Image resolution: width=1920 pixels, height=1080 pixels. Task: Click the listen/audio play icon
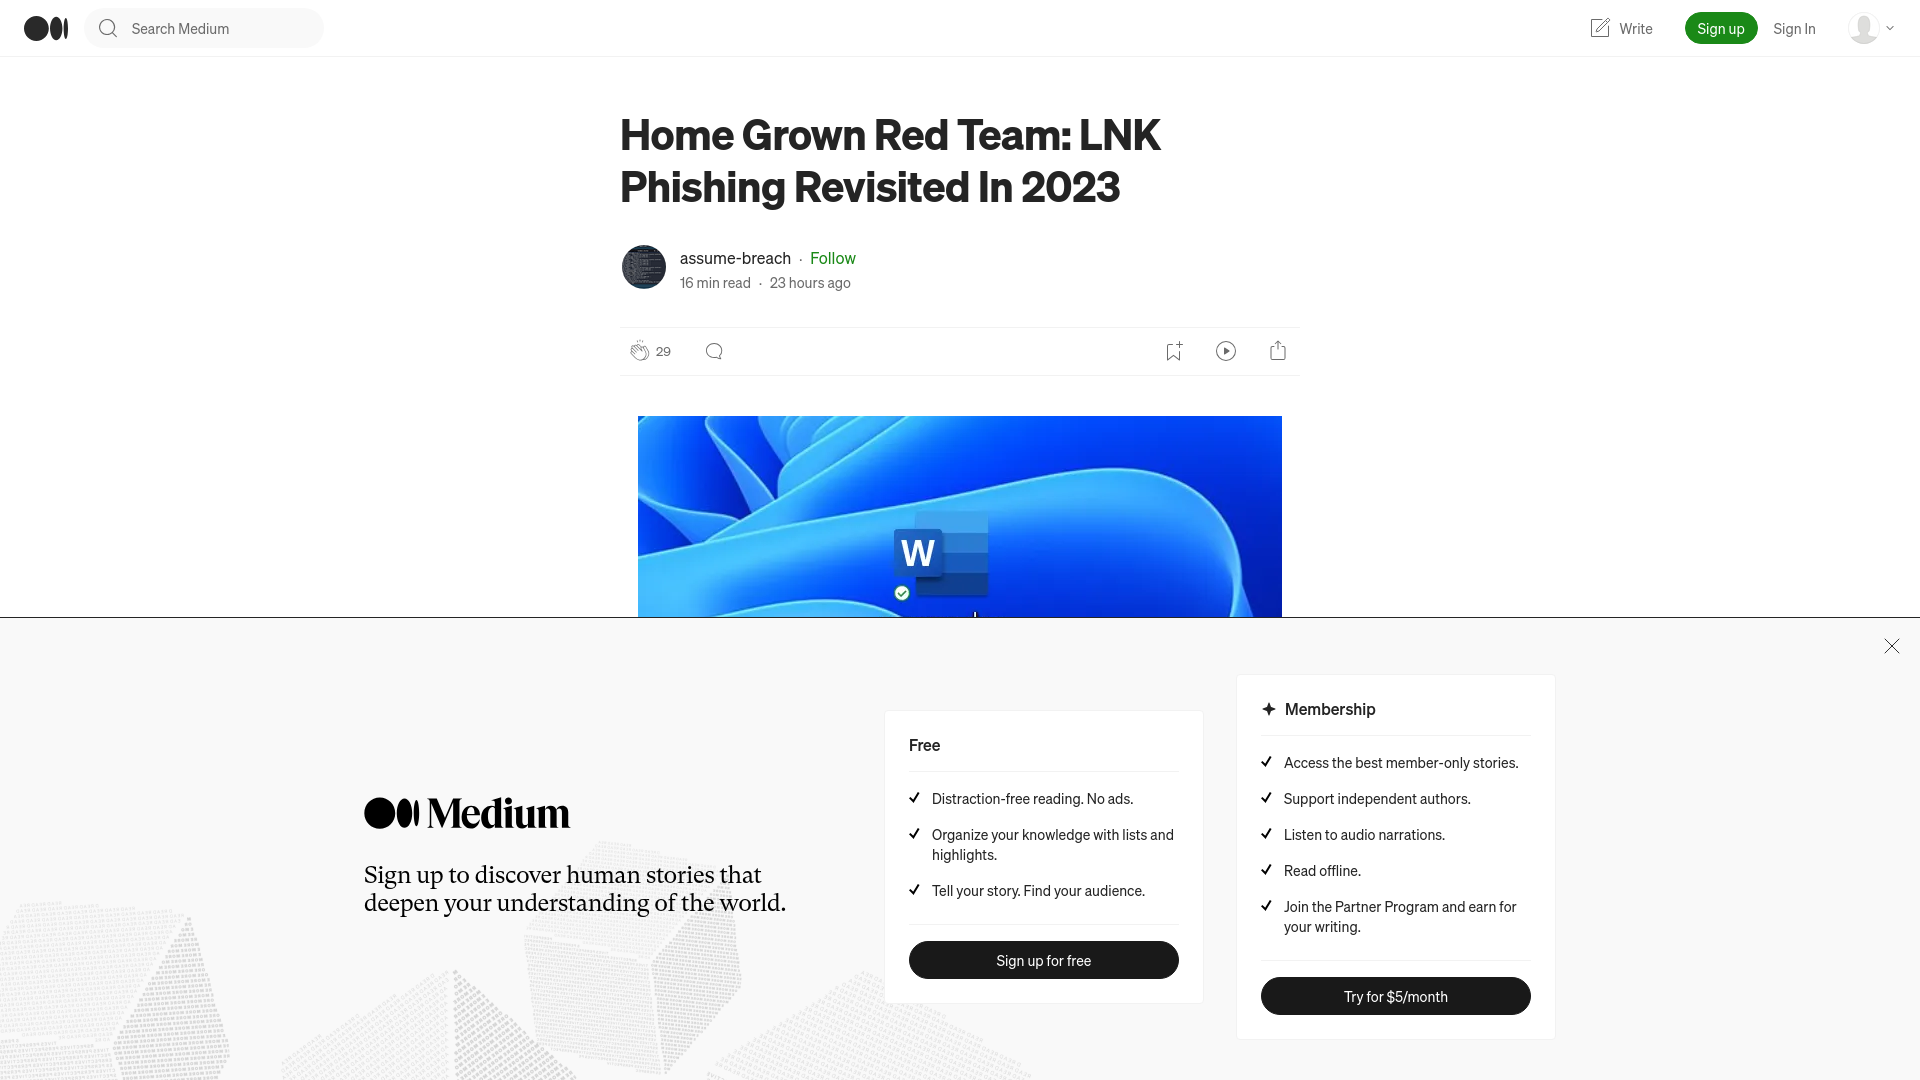click(1226, 351)
